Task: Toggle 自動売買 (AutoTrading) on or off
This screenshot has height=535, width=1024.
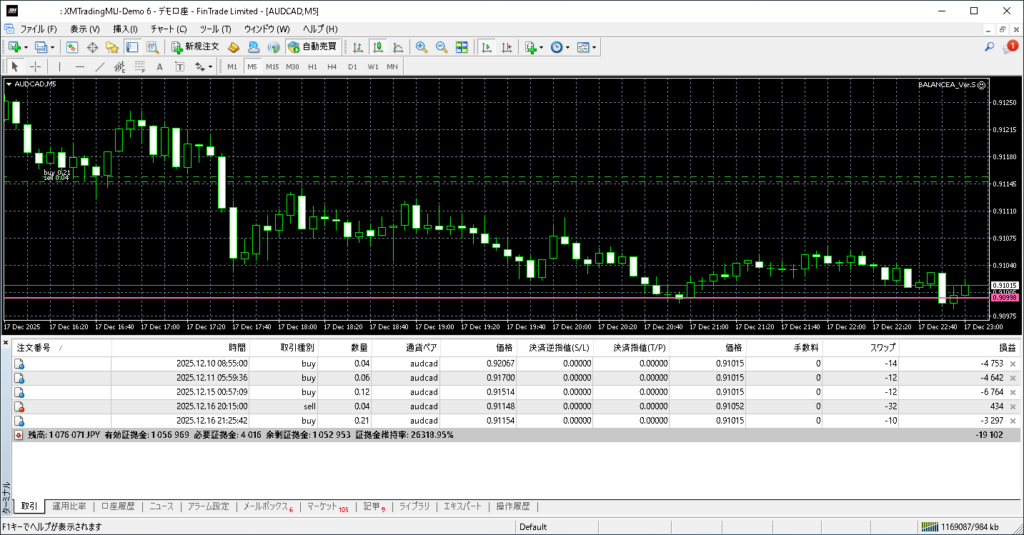Action: (x=312, y=47)
